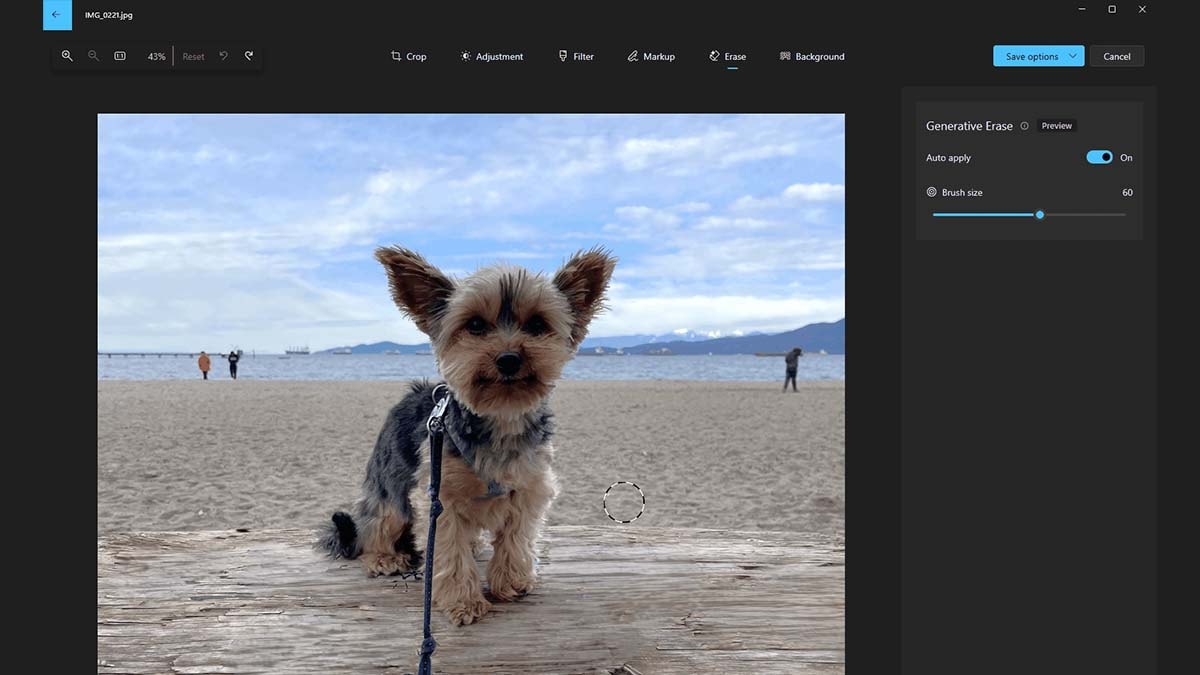Viewport: 1200px width, 675px height.
Task: Click the Generative Erase info icon
Action: pyautogui.click(x=1024, y=126)
